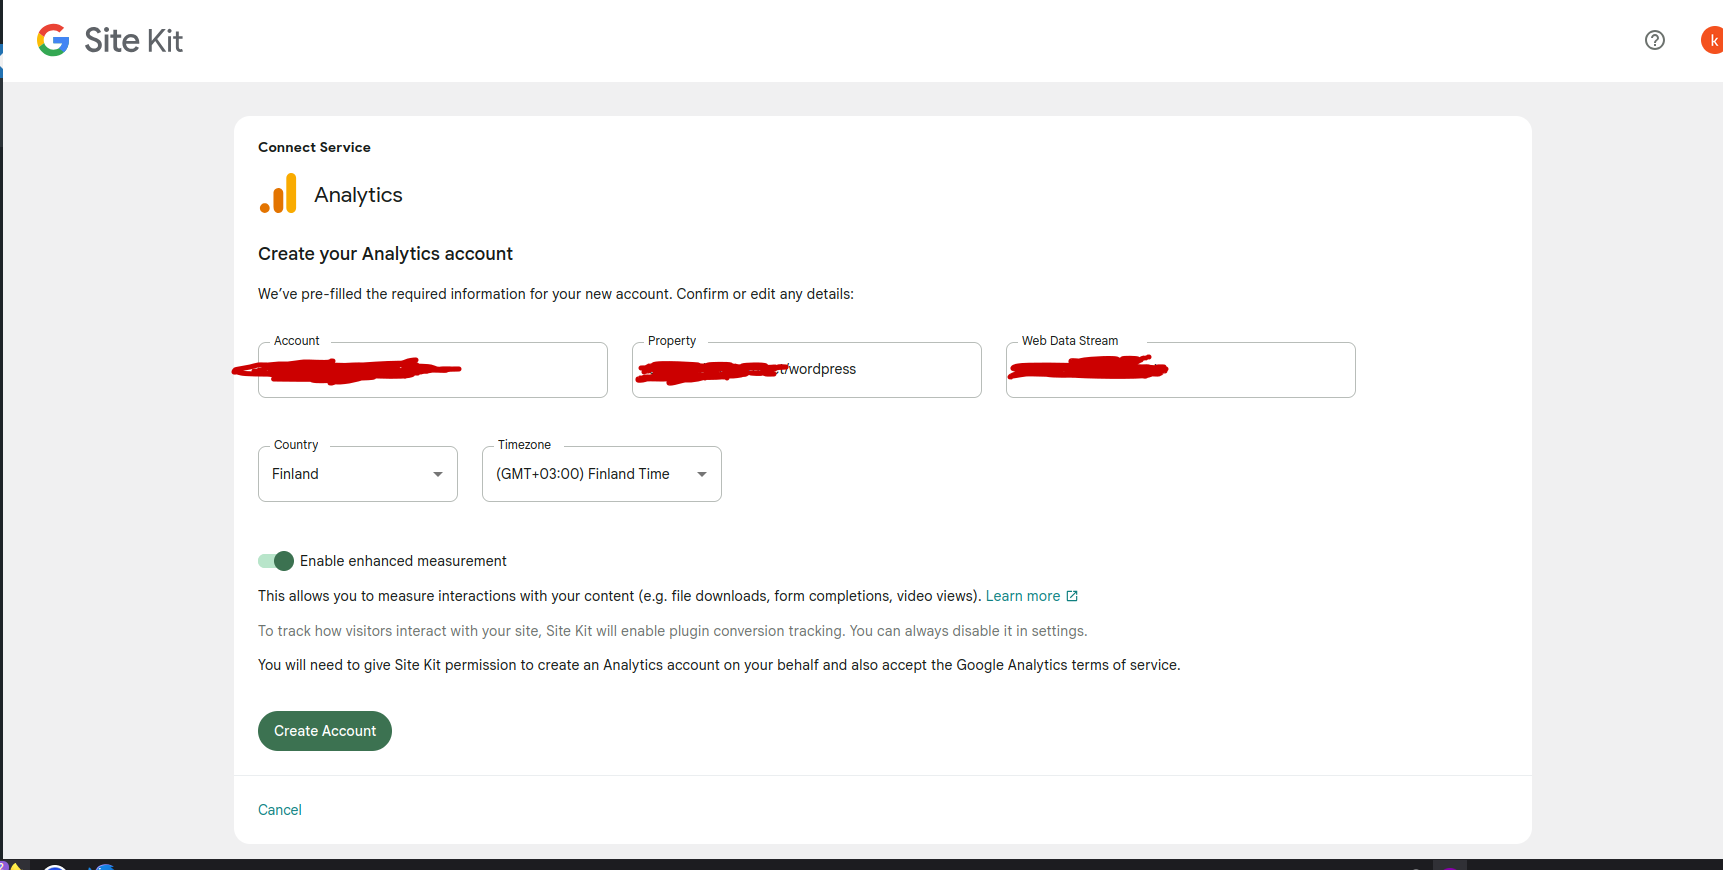Click the Timezone dropdown arrow

[x=702, y=474]
